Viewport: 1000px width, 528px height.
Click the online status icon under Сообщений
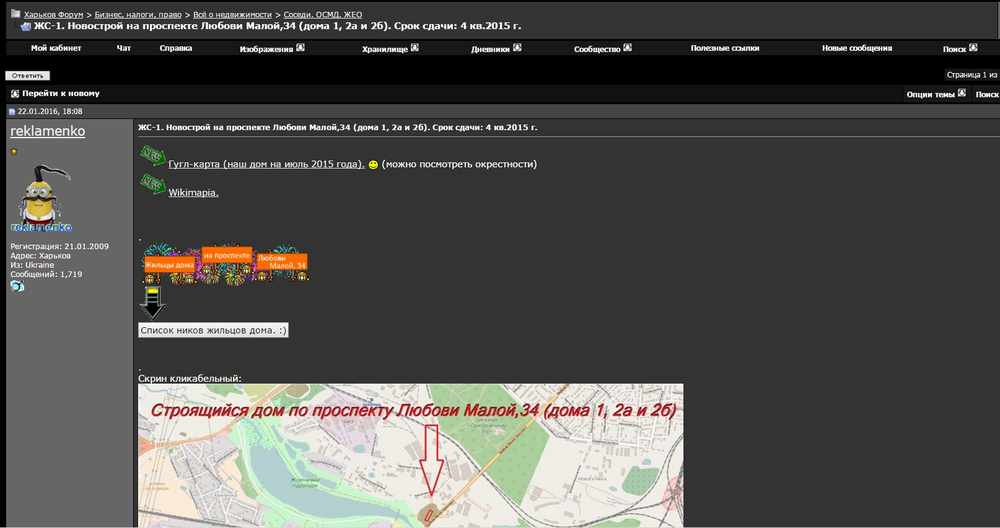pos(17,286)
